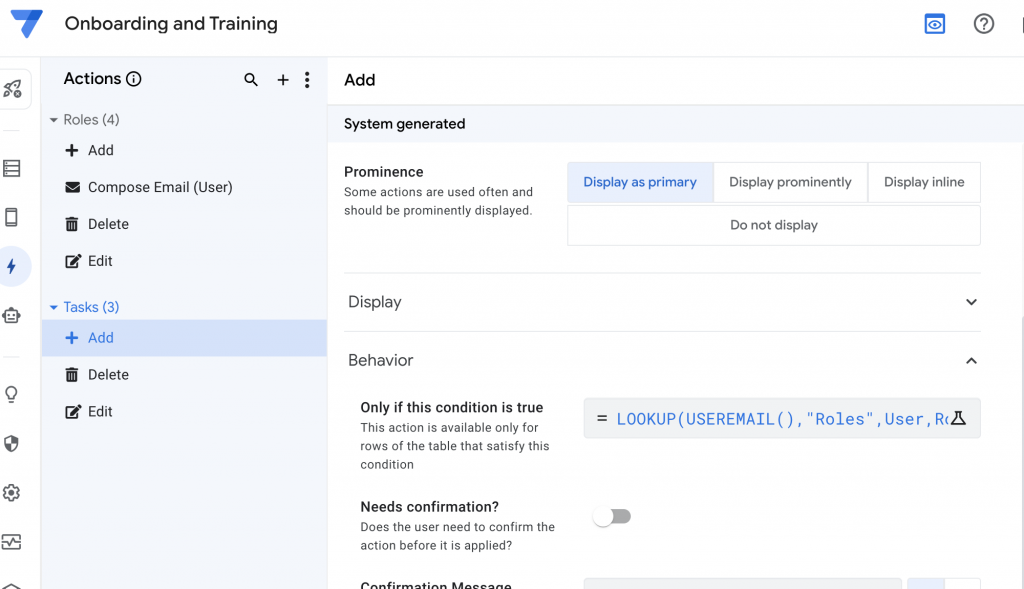Open the Automation bot icon in sidebar
The width and height of the screenshot is (1024, 589).
[x=12, y=316]
